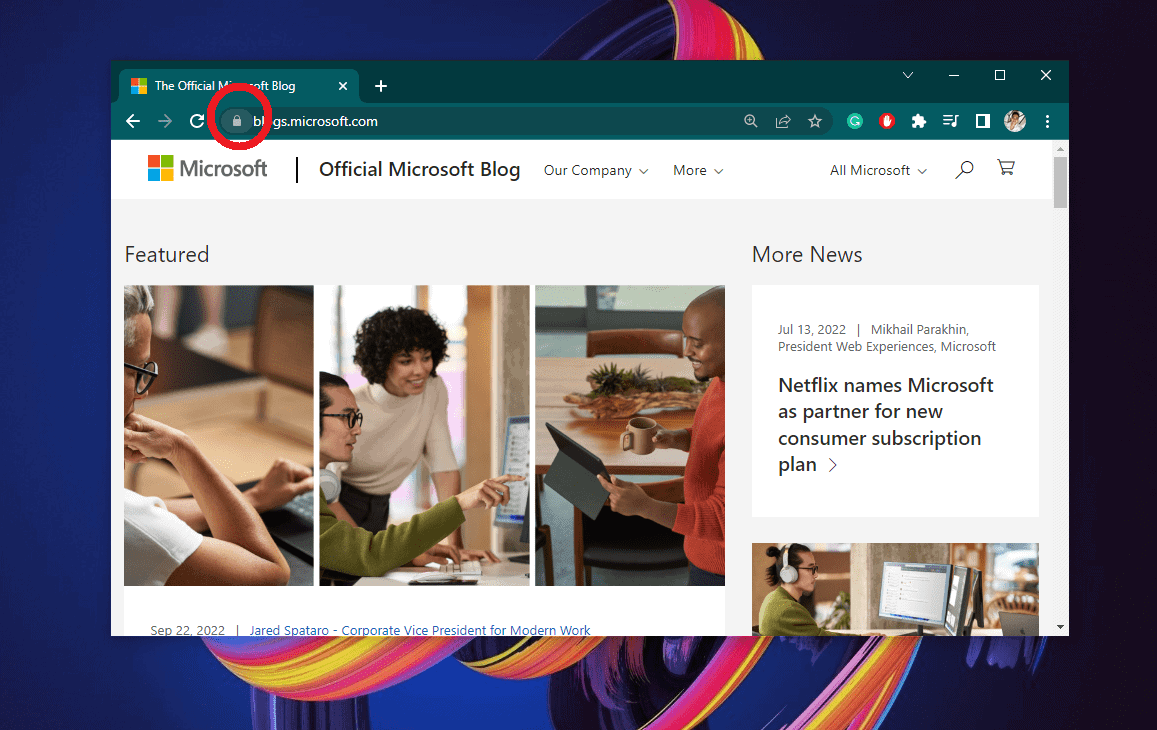Bookmark this page with the star icon
The width and height of the screenshot is (1157, 730).
click(x=815, y=121)
